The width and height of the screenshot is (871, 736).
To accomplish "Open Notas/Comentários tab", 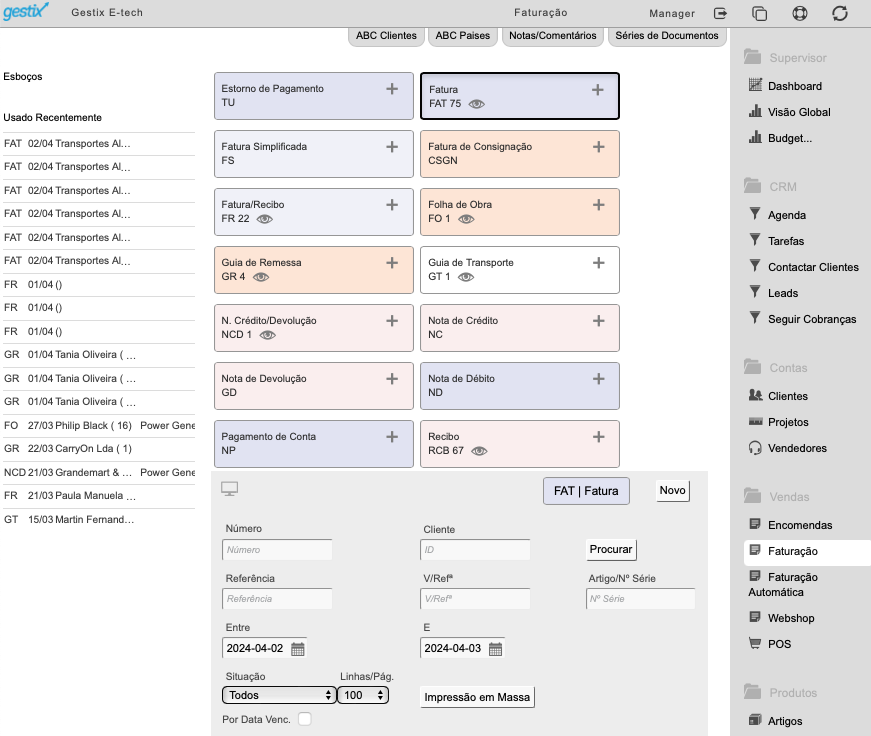I will point(553,36).
